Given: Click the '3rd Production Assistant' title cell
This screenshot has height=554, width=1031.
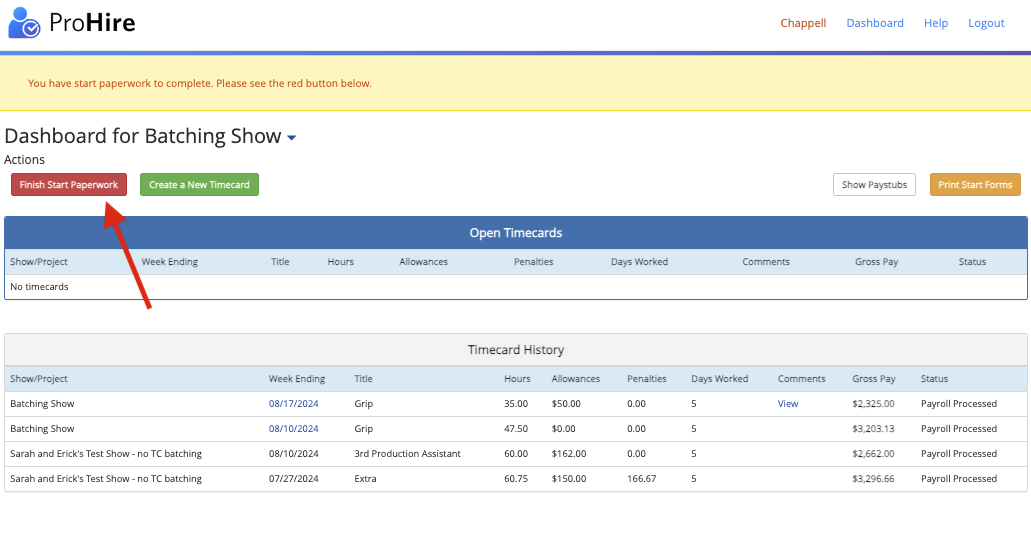Looking at the screenshot, I should (x=408, y=453).
